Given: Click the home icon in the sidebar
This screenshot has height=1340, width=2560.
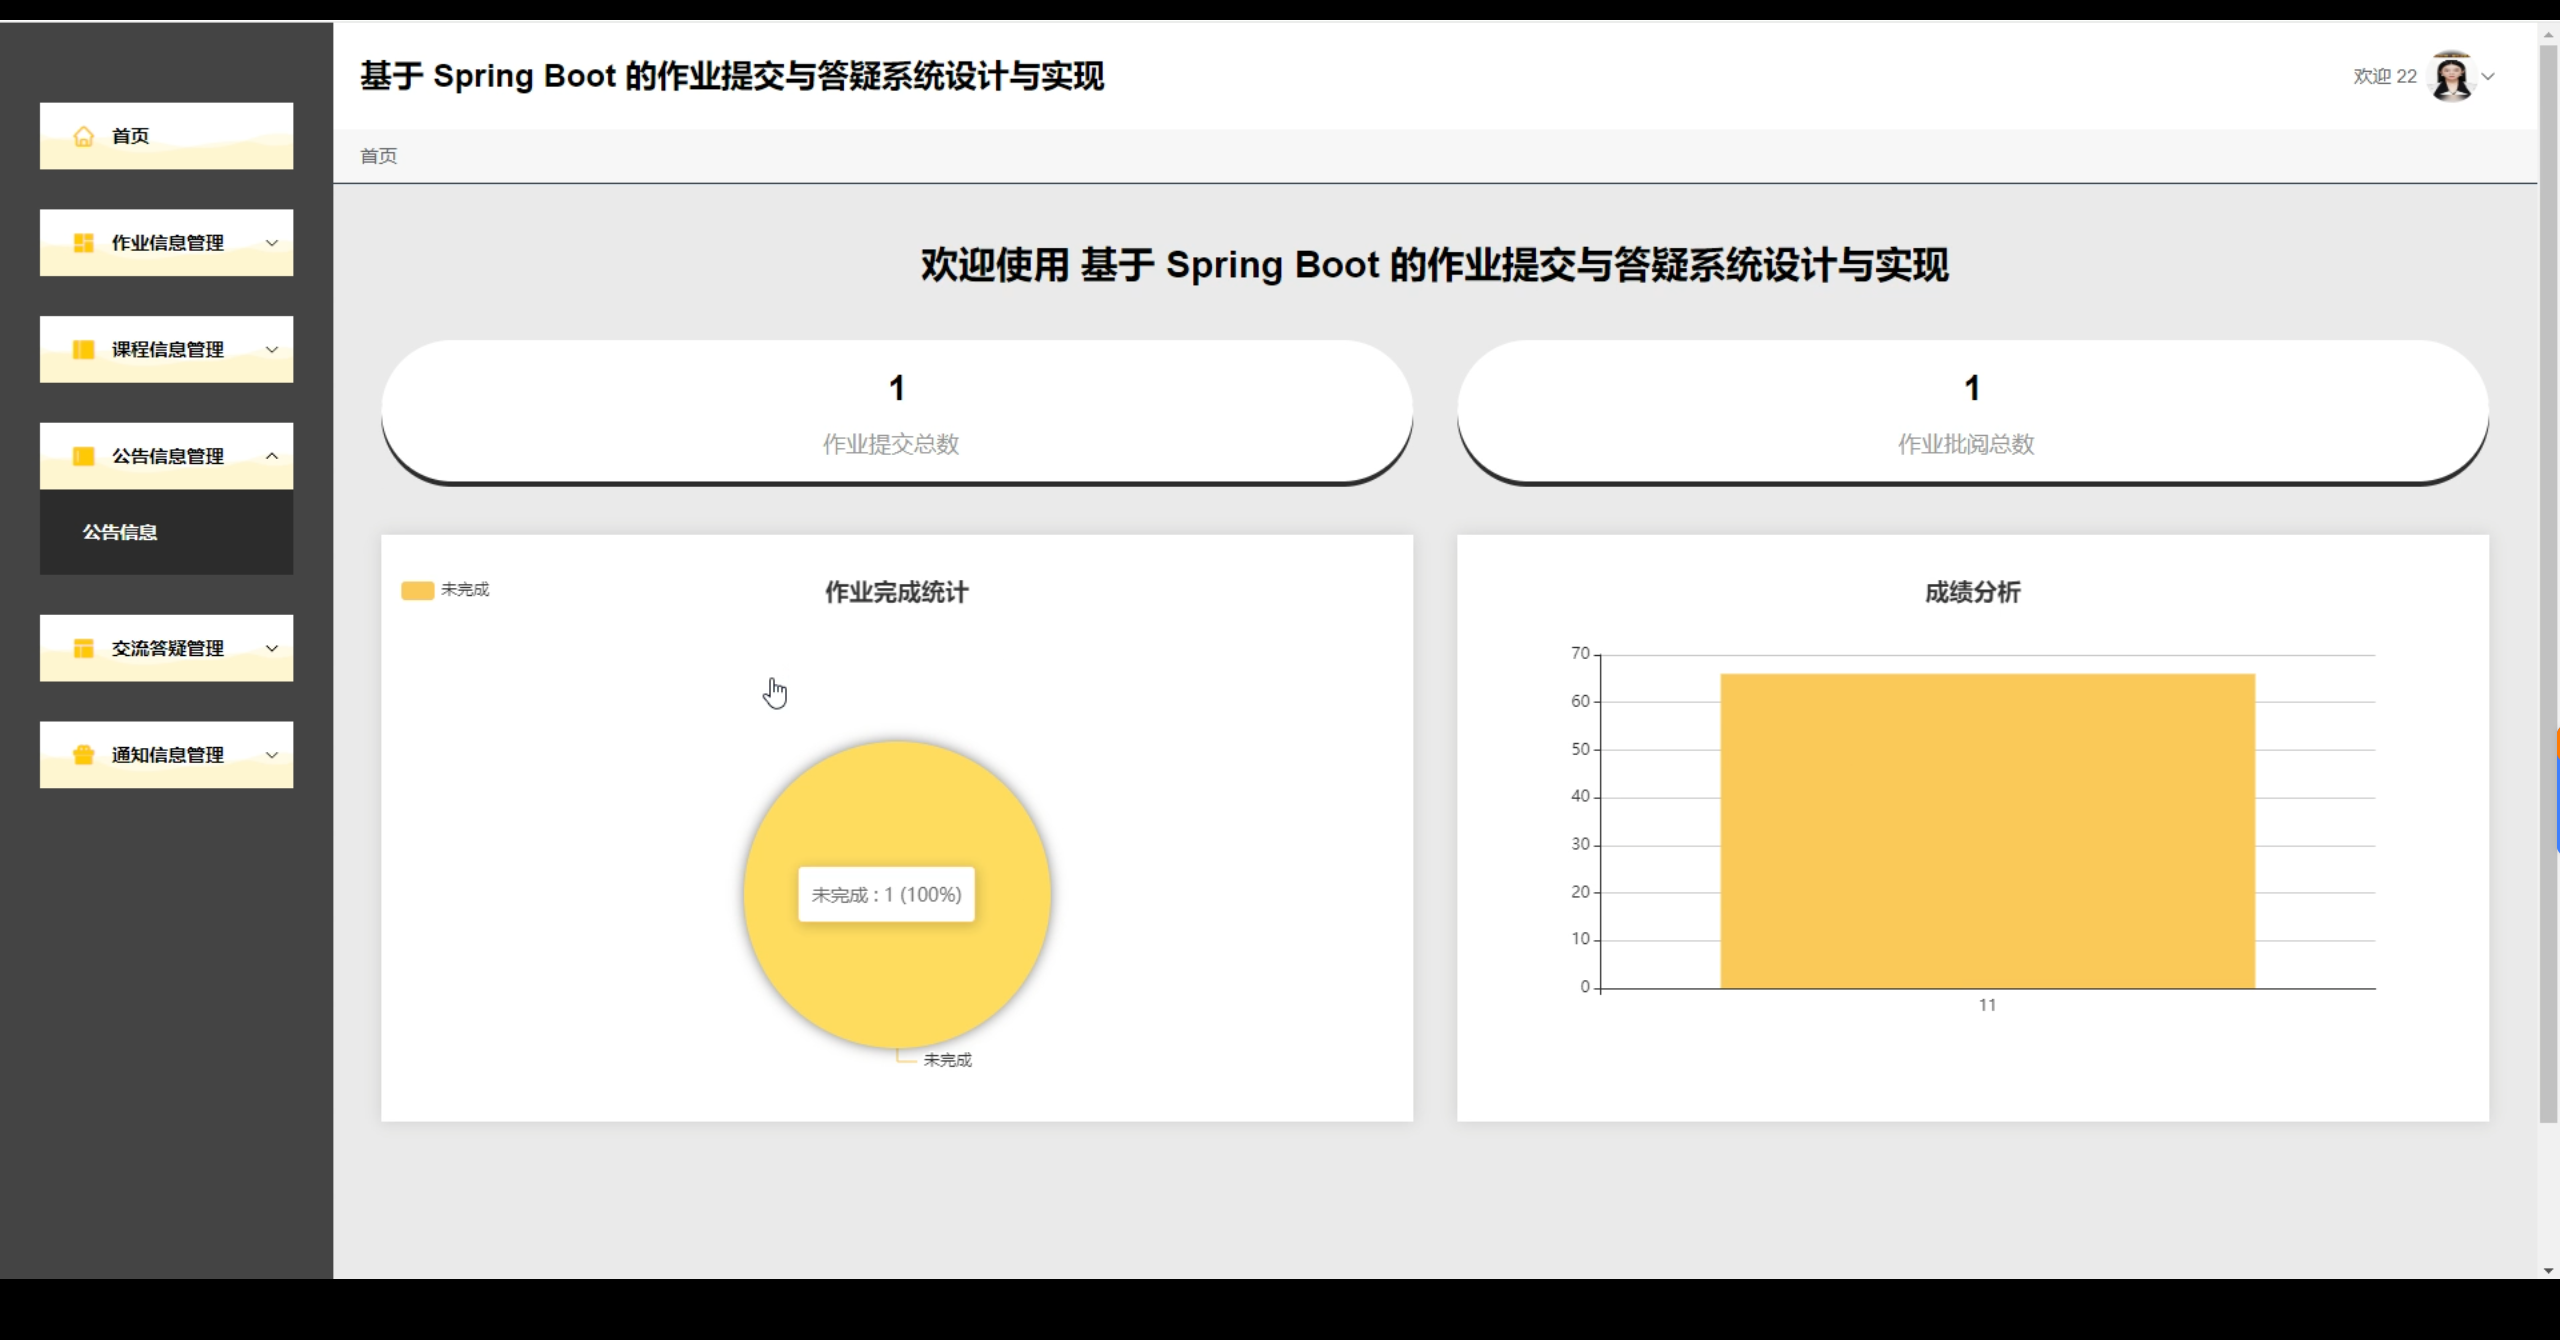Looking at the screenshot, I should 84,136.
